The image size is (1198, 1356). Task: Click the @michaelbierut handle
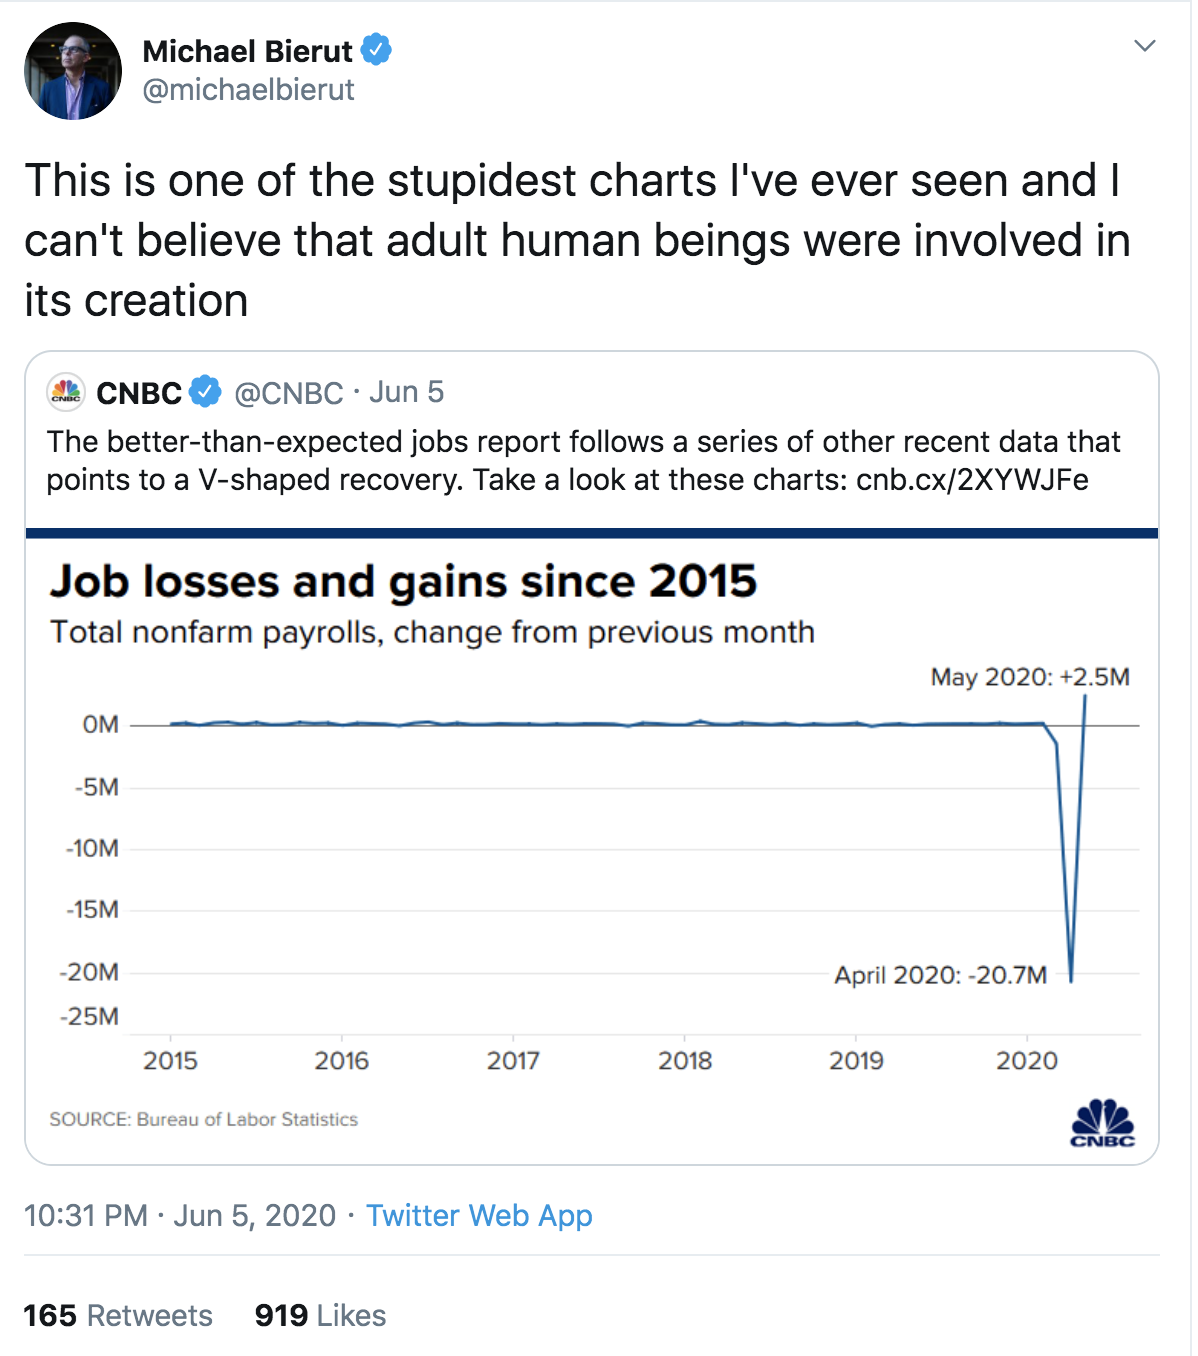click(x=248, y=90)
